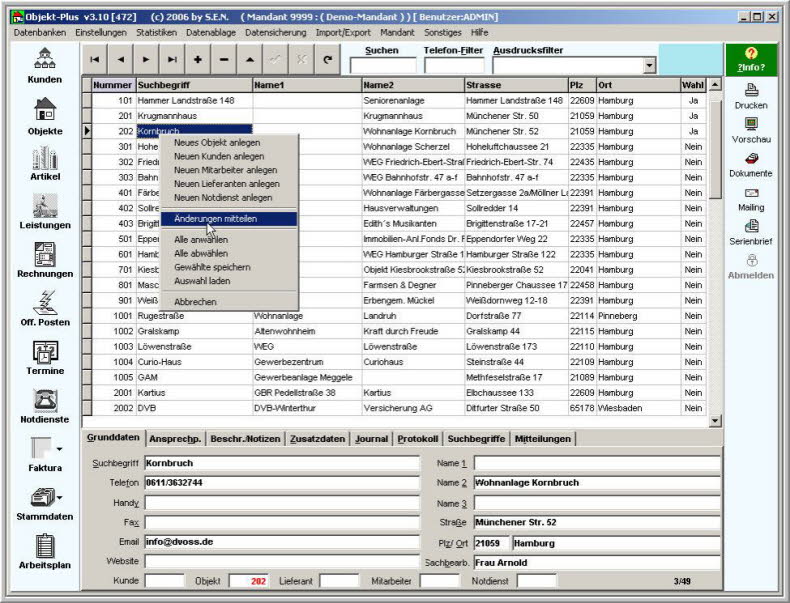The height and width of the screenshot is (603, 790).
Task: Open the Hilfe menu
Action: (480, 32)
